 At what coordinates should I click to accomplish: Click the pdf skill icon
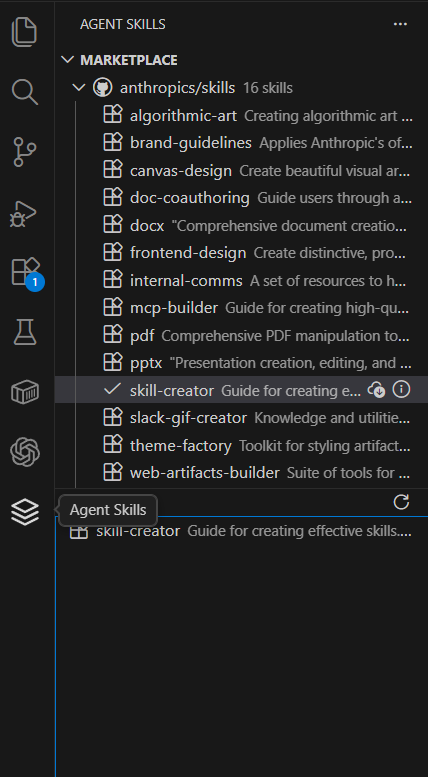coord(112,335)
